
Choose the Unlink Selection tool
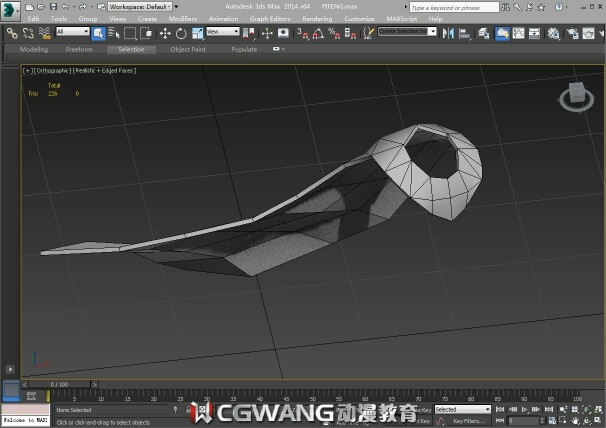pyautogui.click(x=28, y=34)
